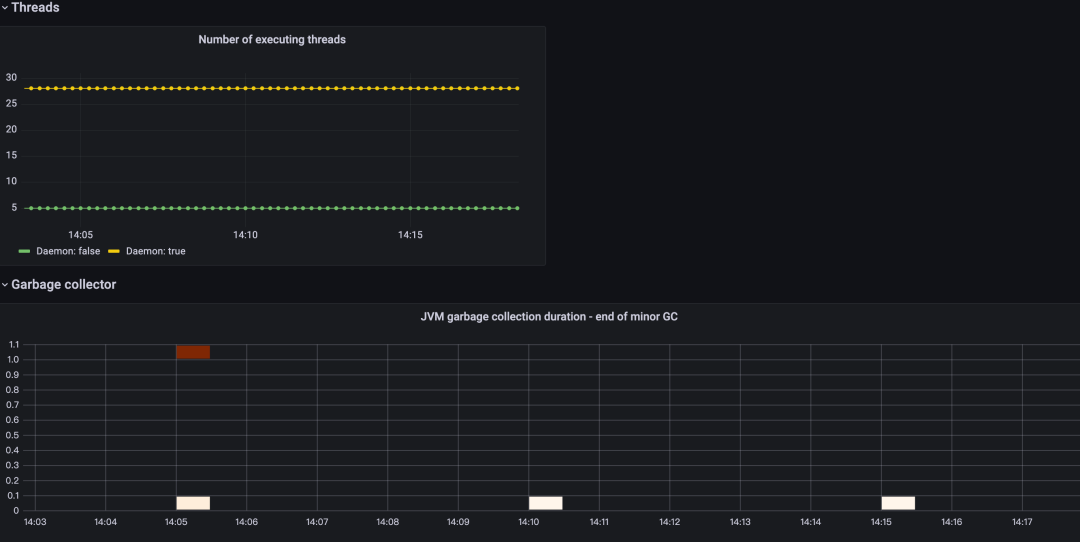This screenshot has height=542, width=1080.
Task: Click the Threads row title
Action: (35, 8)
